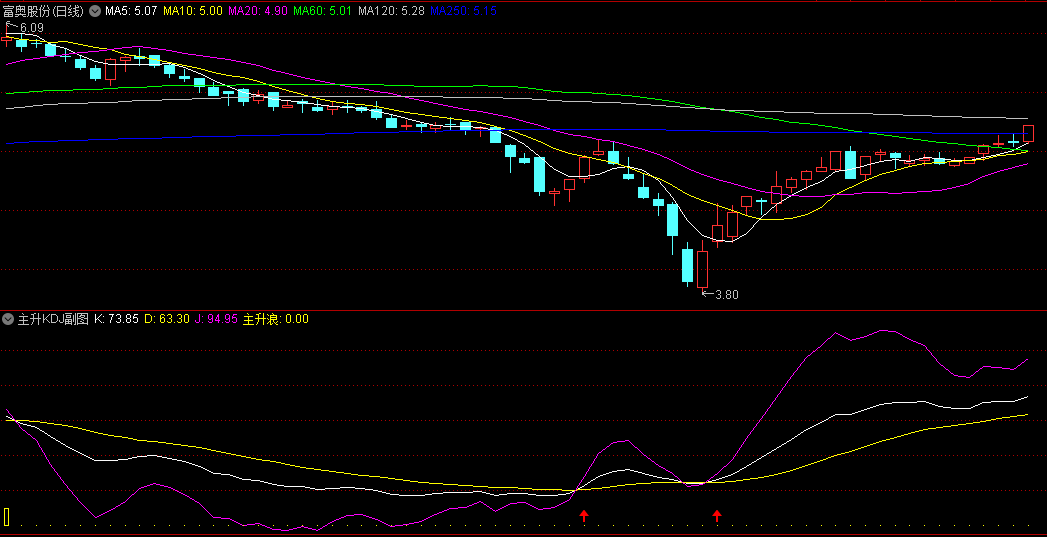Screen dimensions: 1047x537
Task: Select the MA5: 5.07 legend label
Action: pos(131,11)
